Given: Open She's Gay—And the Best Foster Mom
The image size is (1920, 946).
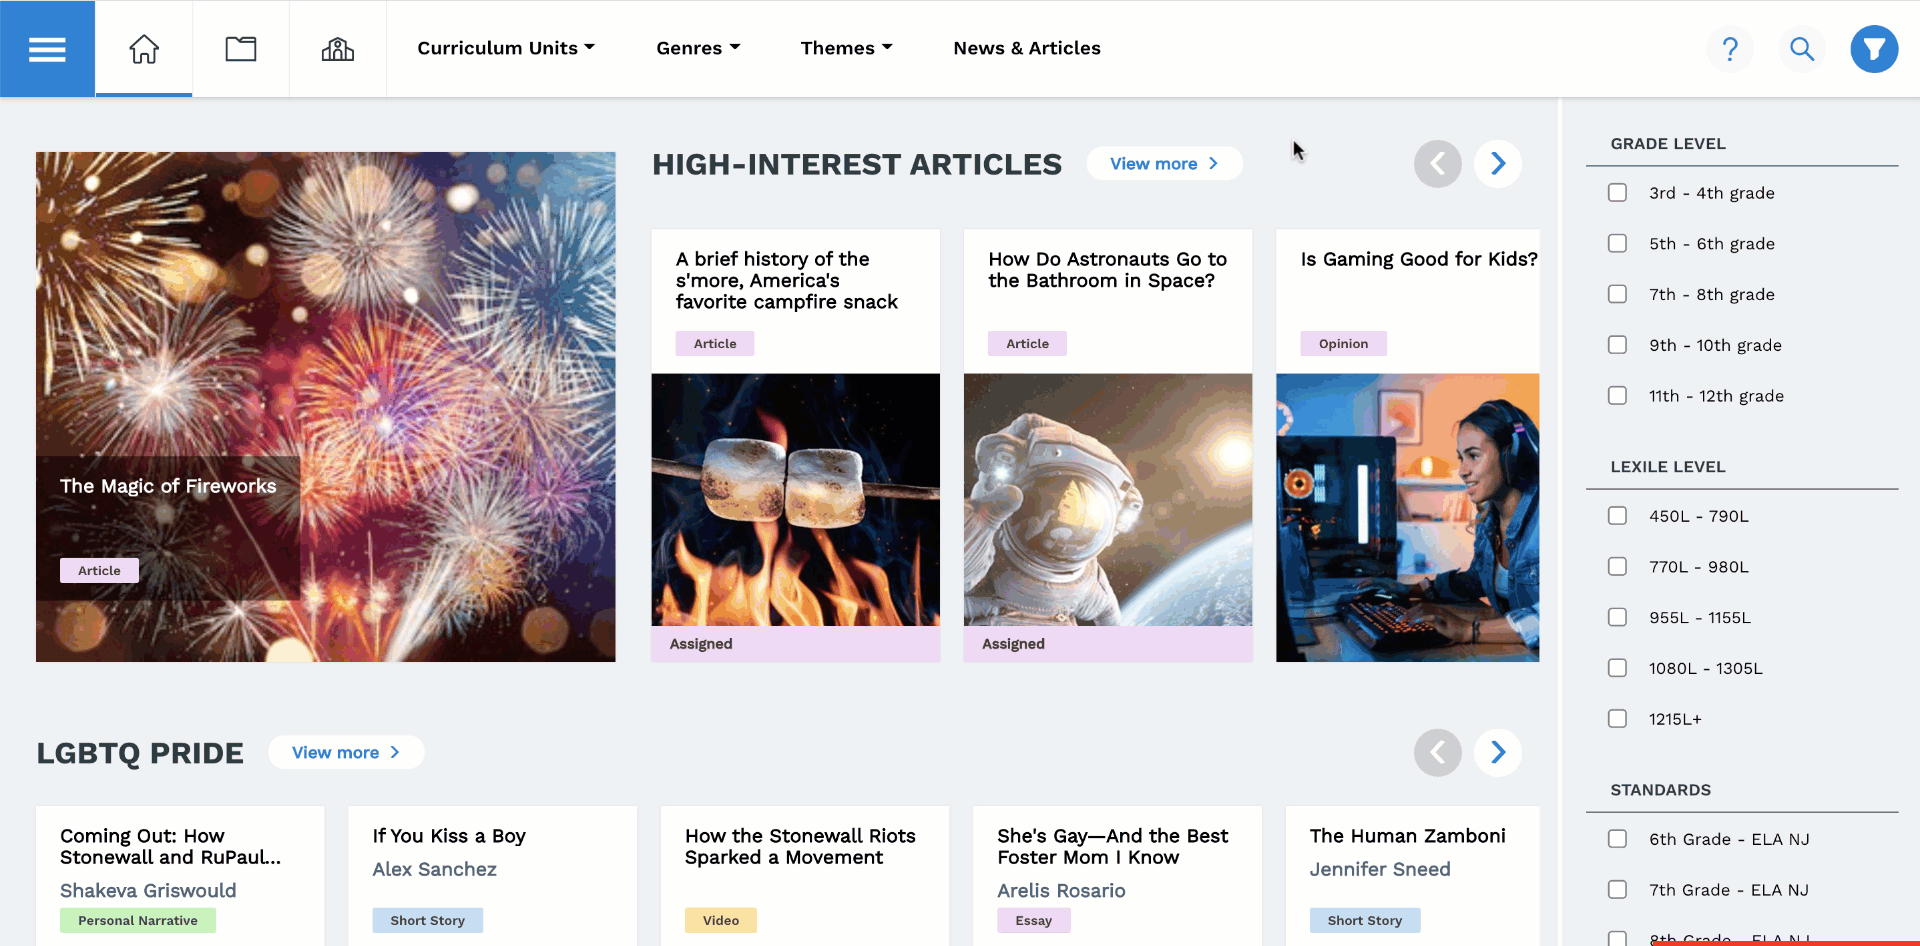Looking at the screenshot, I should [x=1113, y=846].
